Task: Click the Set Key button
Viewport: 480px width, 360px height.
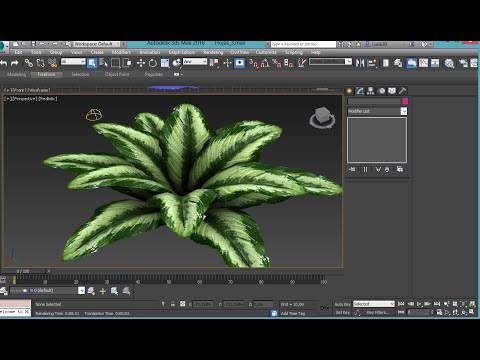Action: (x=342, y=312)
